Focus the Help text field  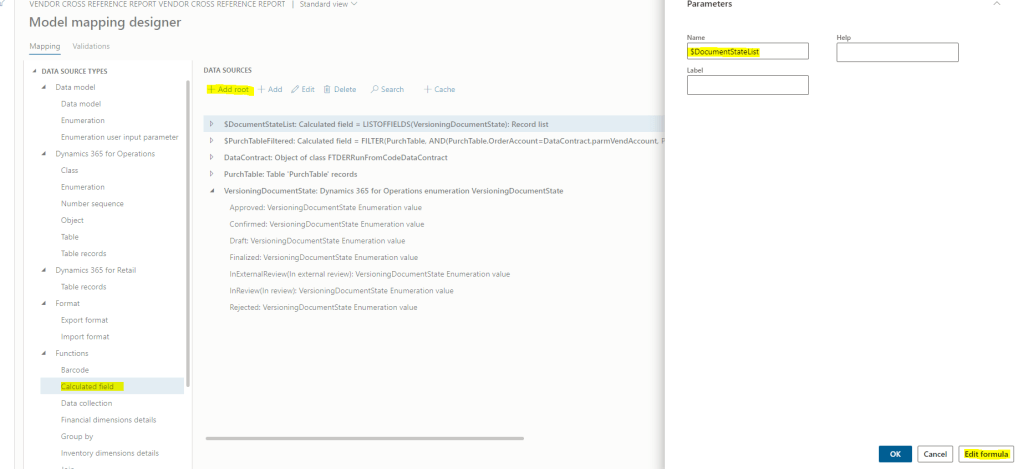[897, 52]
